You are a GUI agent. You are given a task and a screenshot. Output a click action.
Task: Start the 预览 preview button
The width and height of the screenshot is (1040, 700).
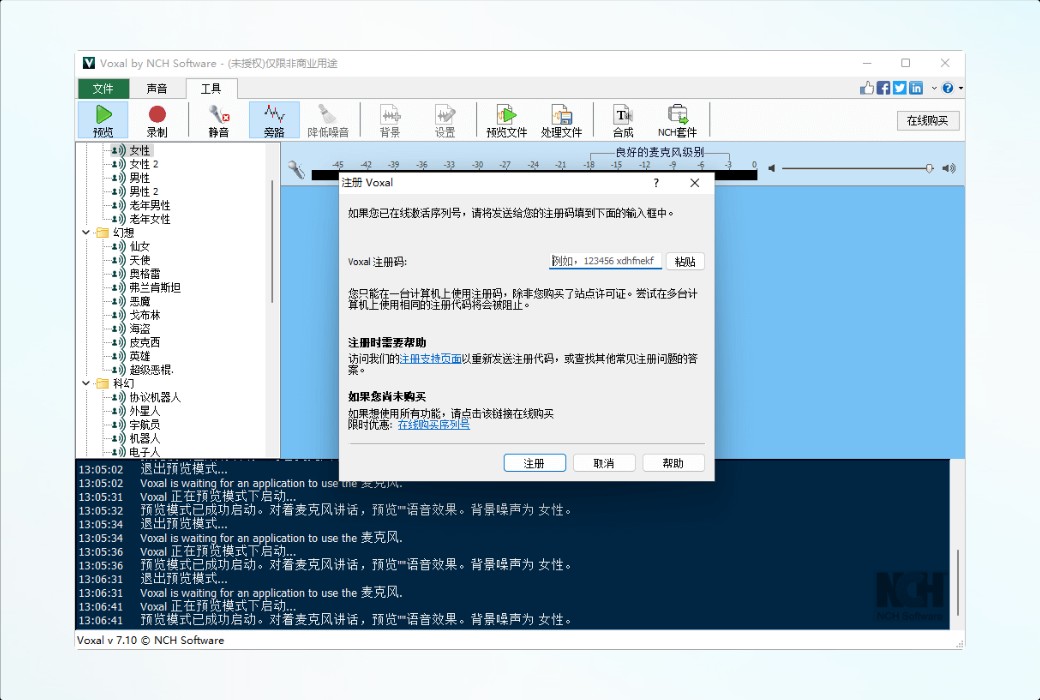tap(103, 120)
